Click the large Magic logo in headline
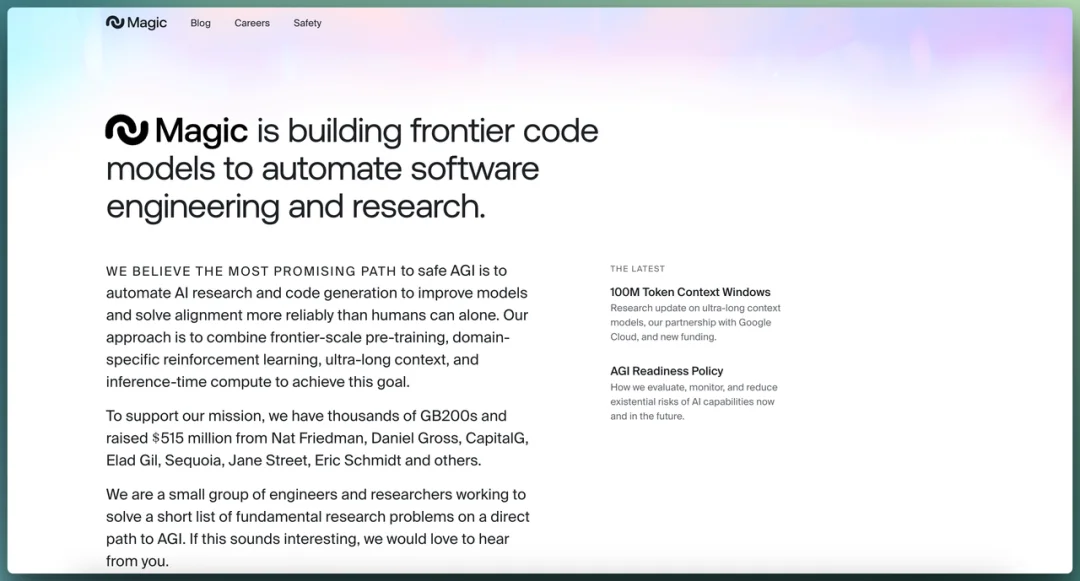Viewport: 1080px width, 581px height. (x=127, y=130)
